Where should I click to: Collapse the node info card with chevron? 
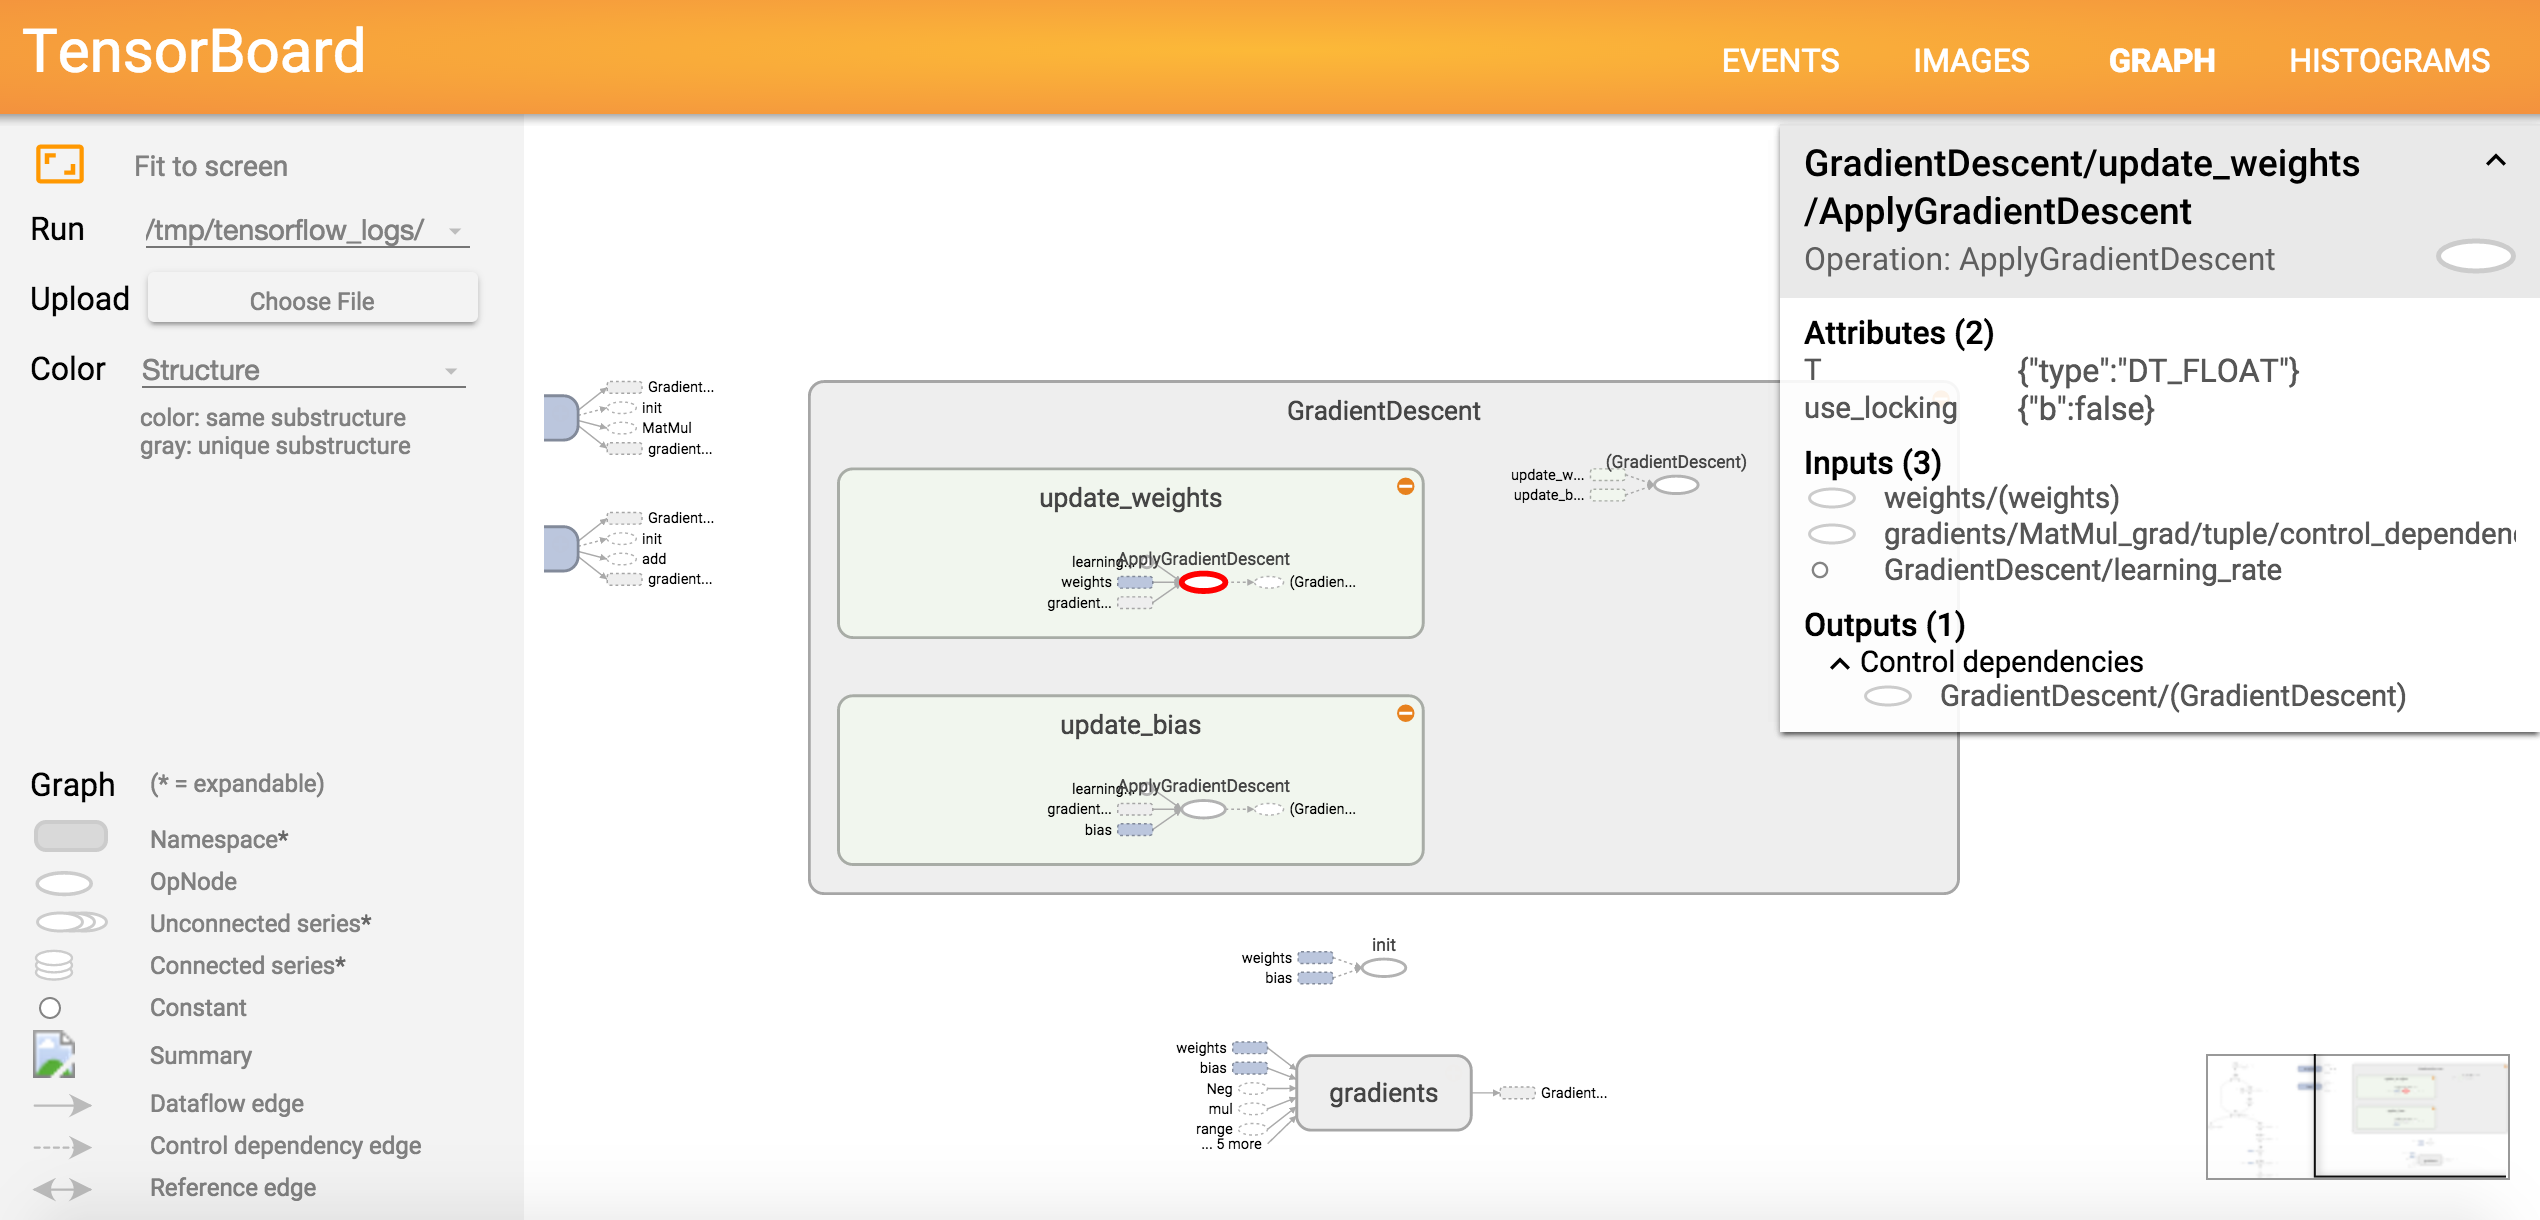[2495, 161]
